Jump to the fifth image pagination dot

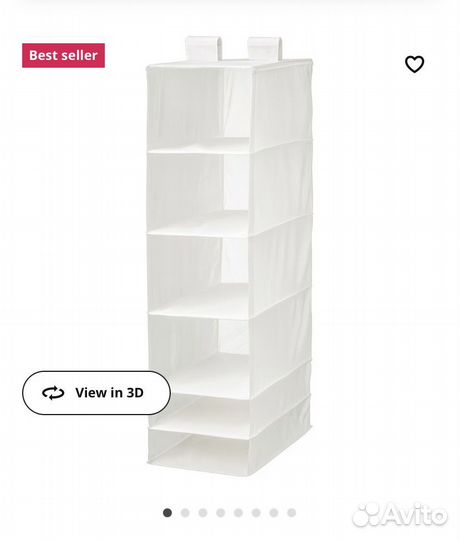point(238,513)
